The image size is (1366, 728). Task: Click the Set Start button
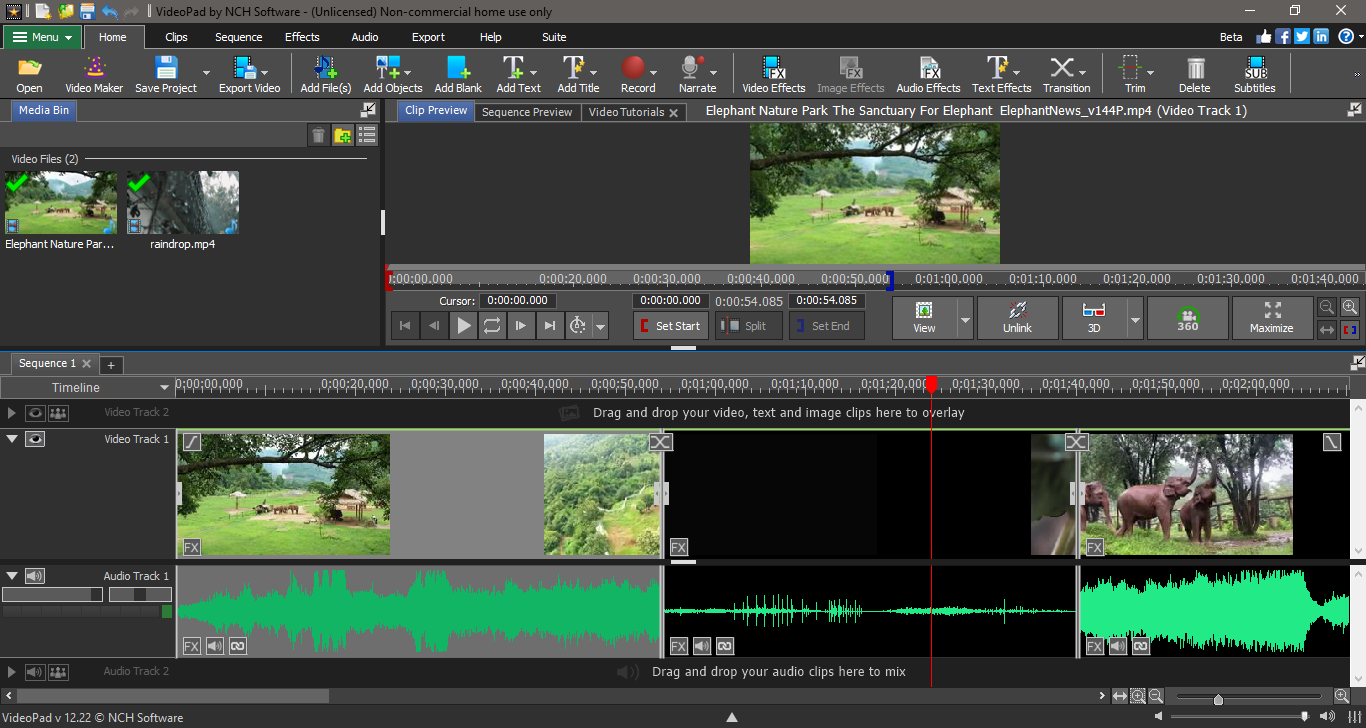[670, 326]
